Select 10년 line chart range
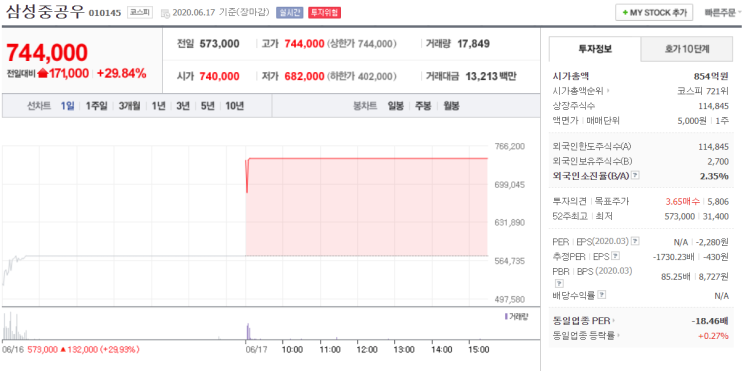This screenshot has height=371, width=743. 234,106
